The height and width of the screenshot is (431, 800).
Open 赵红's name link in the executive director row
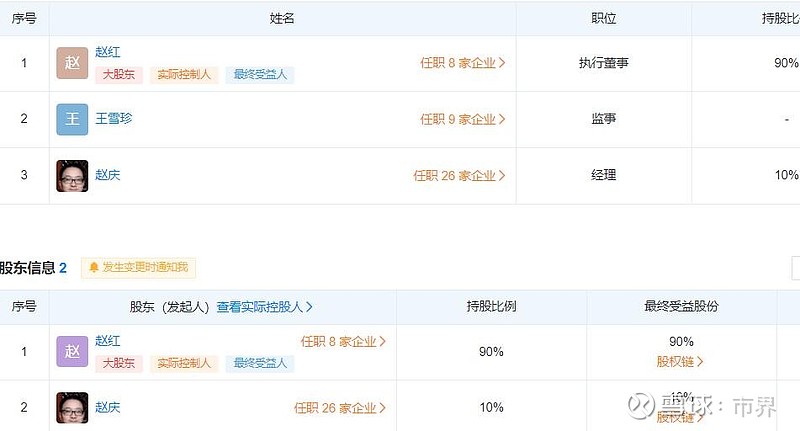[x=108, y=52]
